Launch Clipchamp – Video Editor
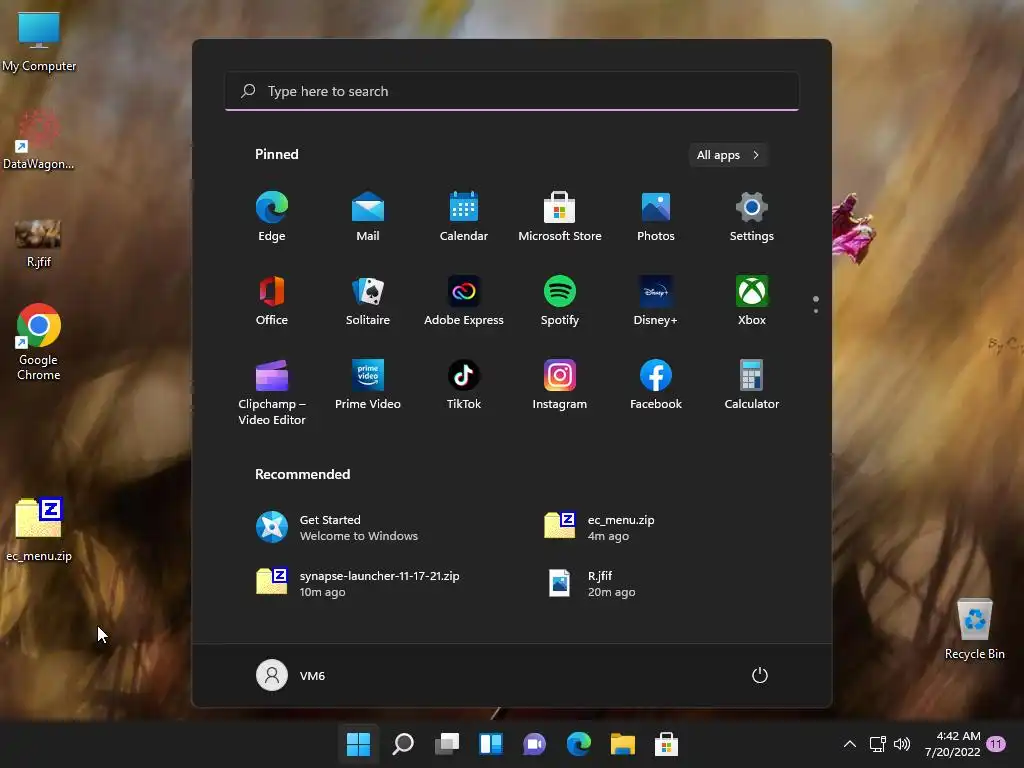The height and width of the screenshot is (768, 1024). [x=272, y=392]
